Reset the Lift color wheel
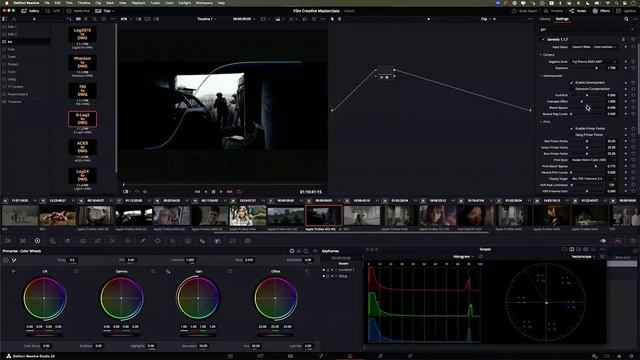This screenshot has height=360, width=640. pyautogui.click(x=76, y=271)
